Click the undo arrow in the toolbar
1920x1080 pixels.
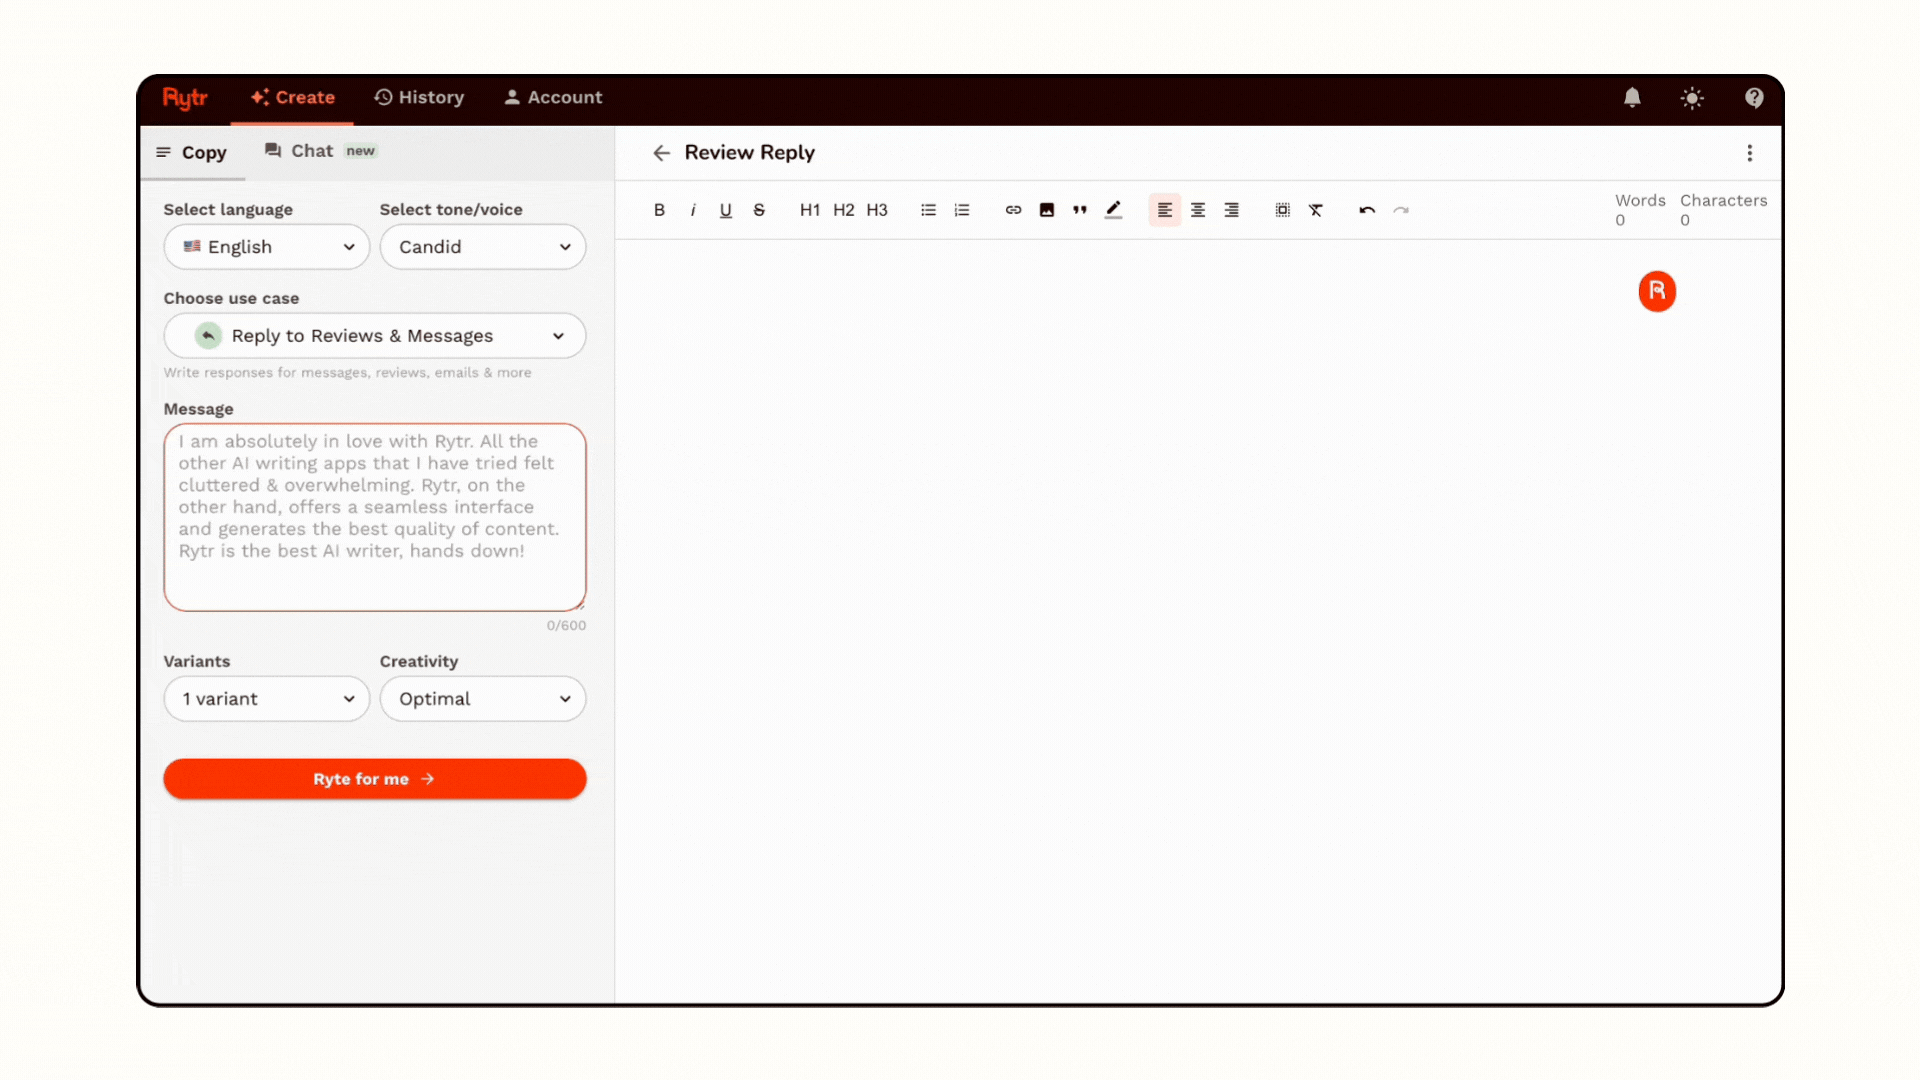(1366, 210)
